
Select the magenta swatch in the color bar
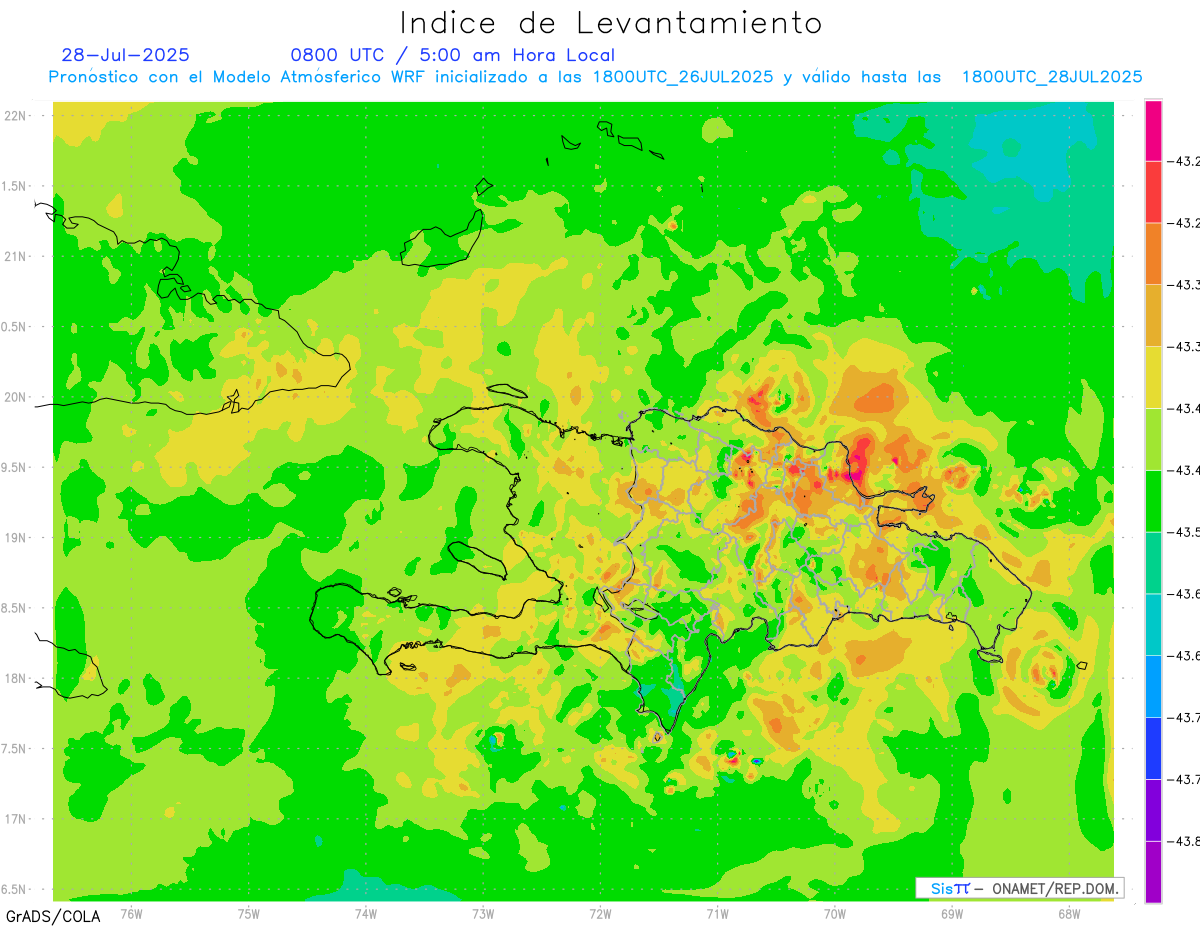(1153, 131)
